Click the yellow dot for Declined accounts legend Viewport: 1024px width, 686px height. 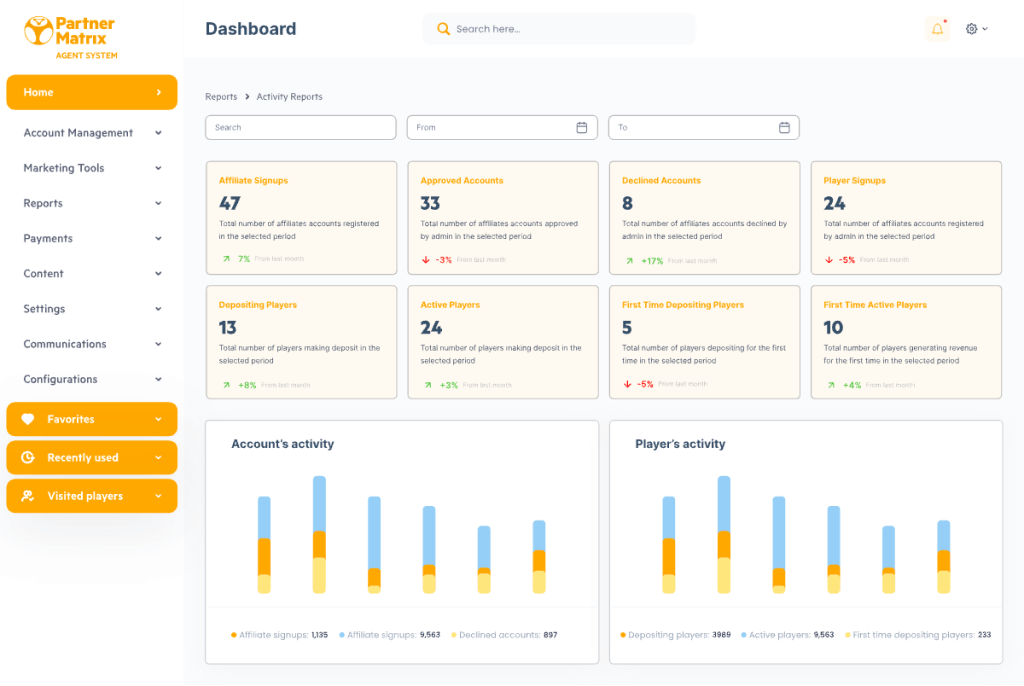[x=453, y=635]
